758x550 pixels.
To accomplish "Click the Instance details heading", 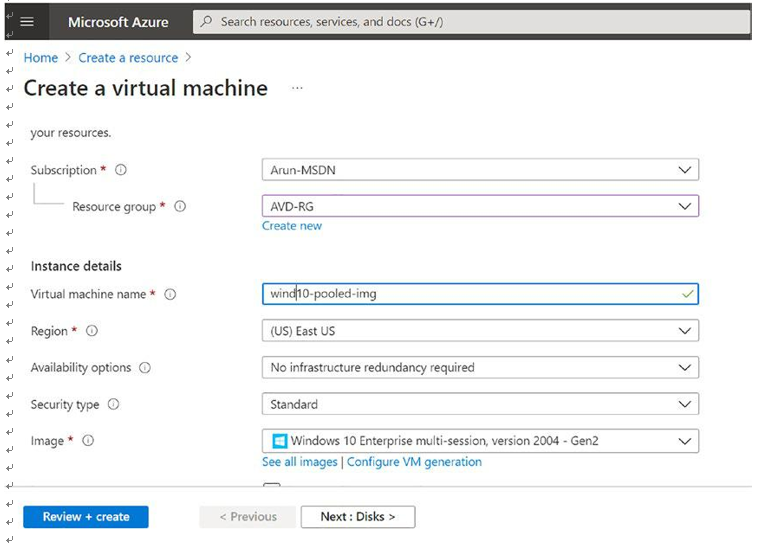I will pyautogui.click(x=76, y=266).
